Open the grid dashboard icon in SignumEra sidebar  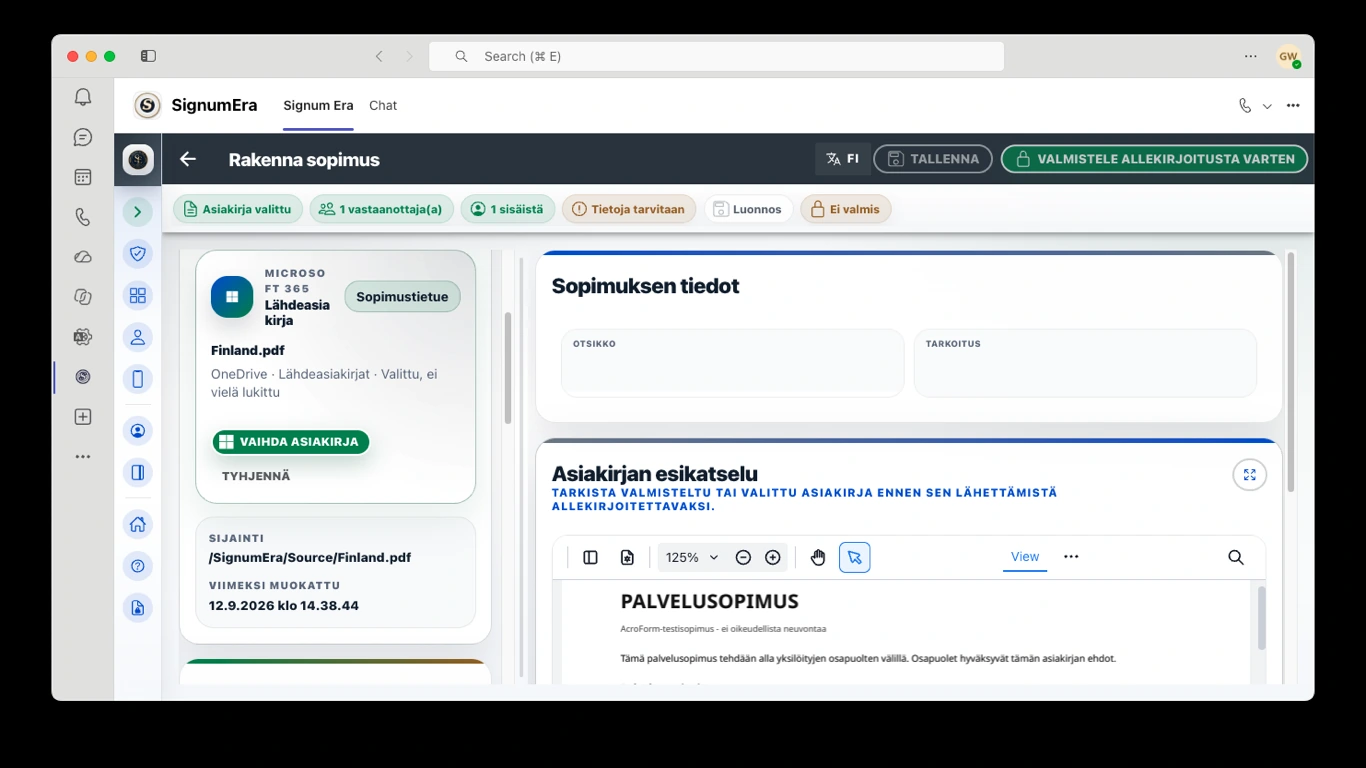click(x=138, y=295)
